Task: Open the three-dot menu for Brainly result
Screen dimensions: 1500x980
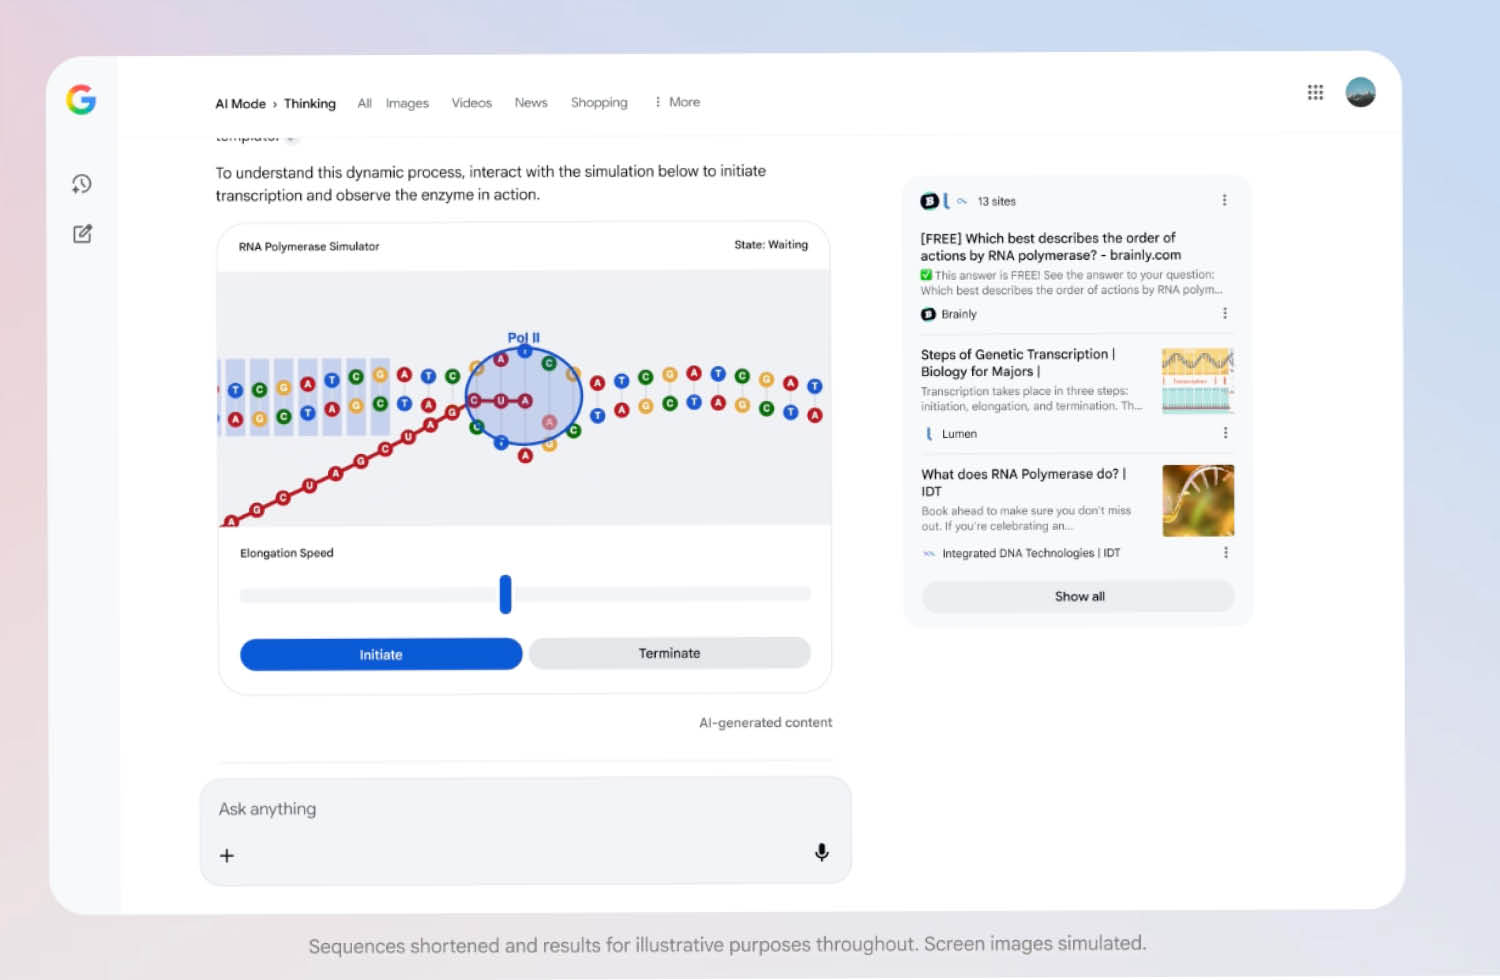Action: (1225, 314)
